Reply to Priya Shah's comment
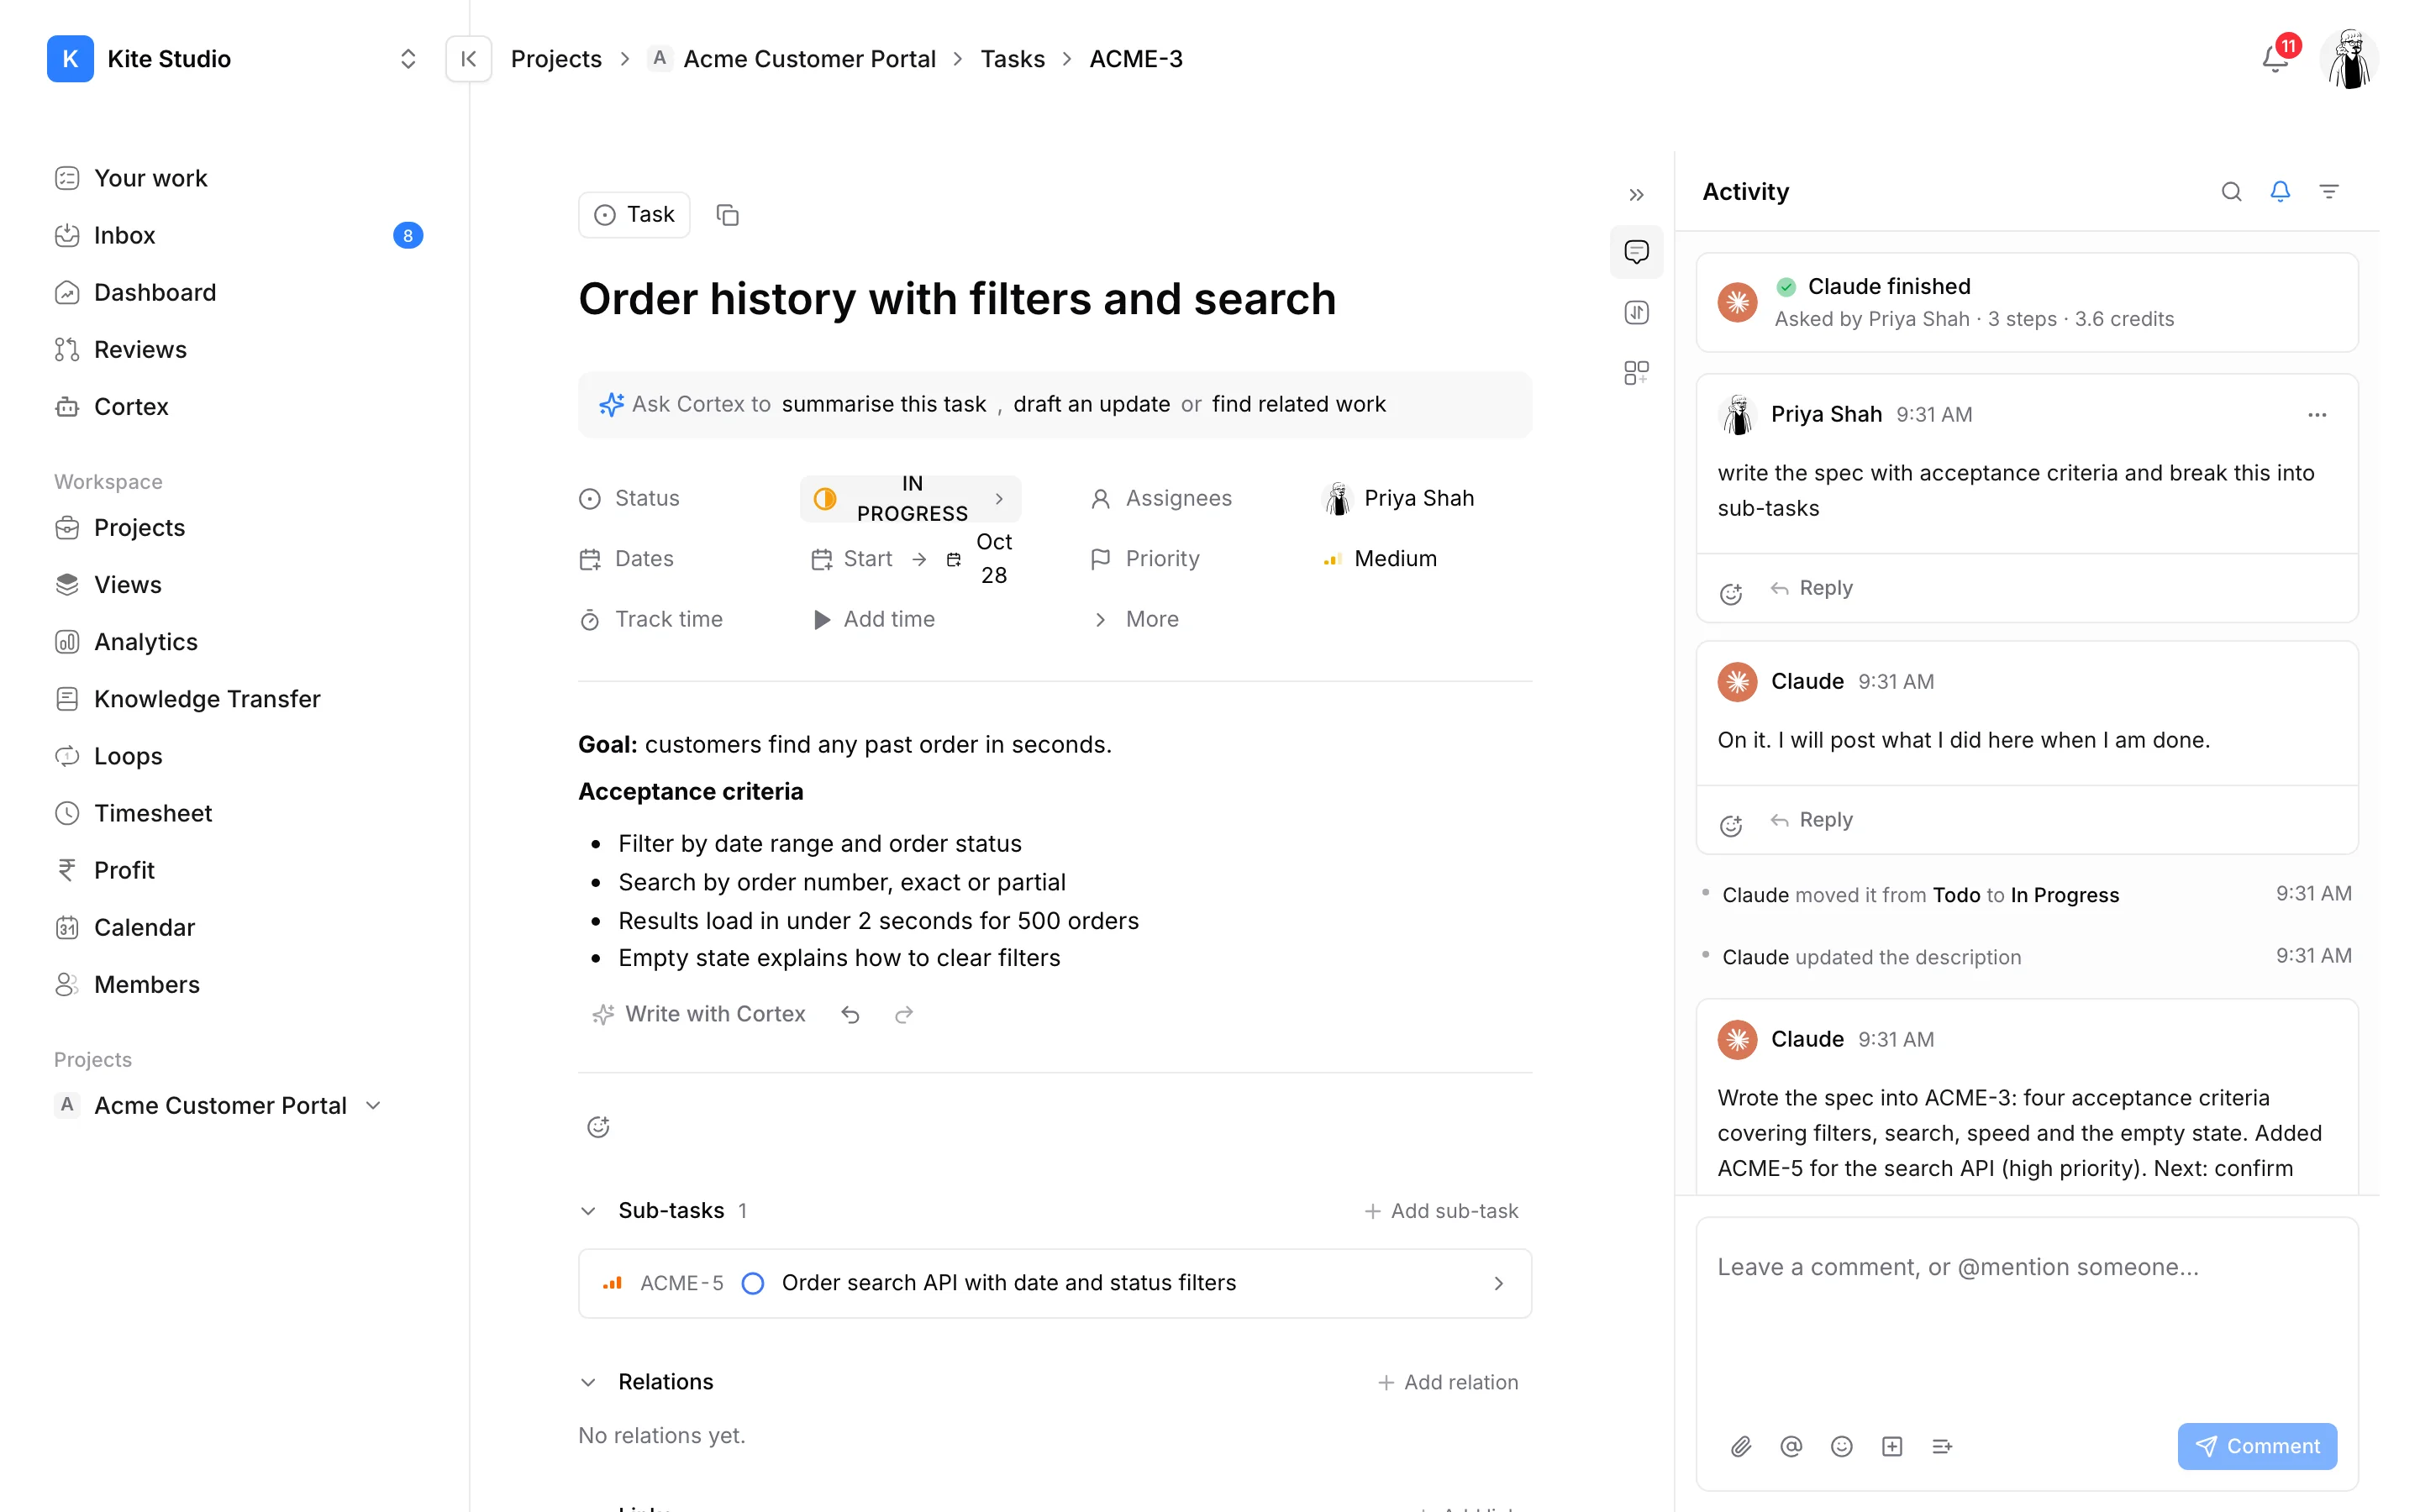2420x1512 pixels. click(1811, 588)
